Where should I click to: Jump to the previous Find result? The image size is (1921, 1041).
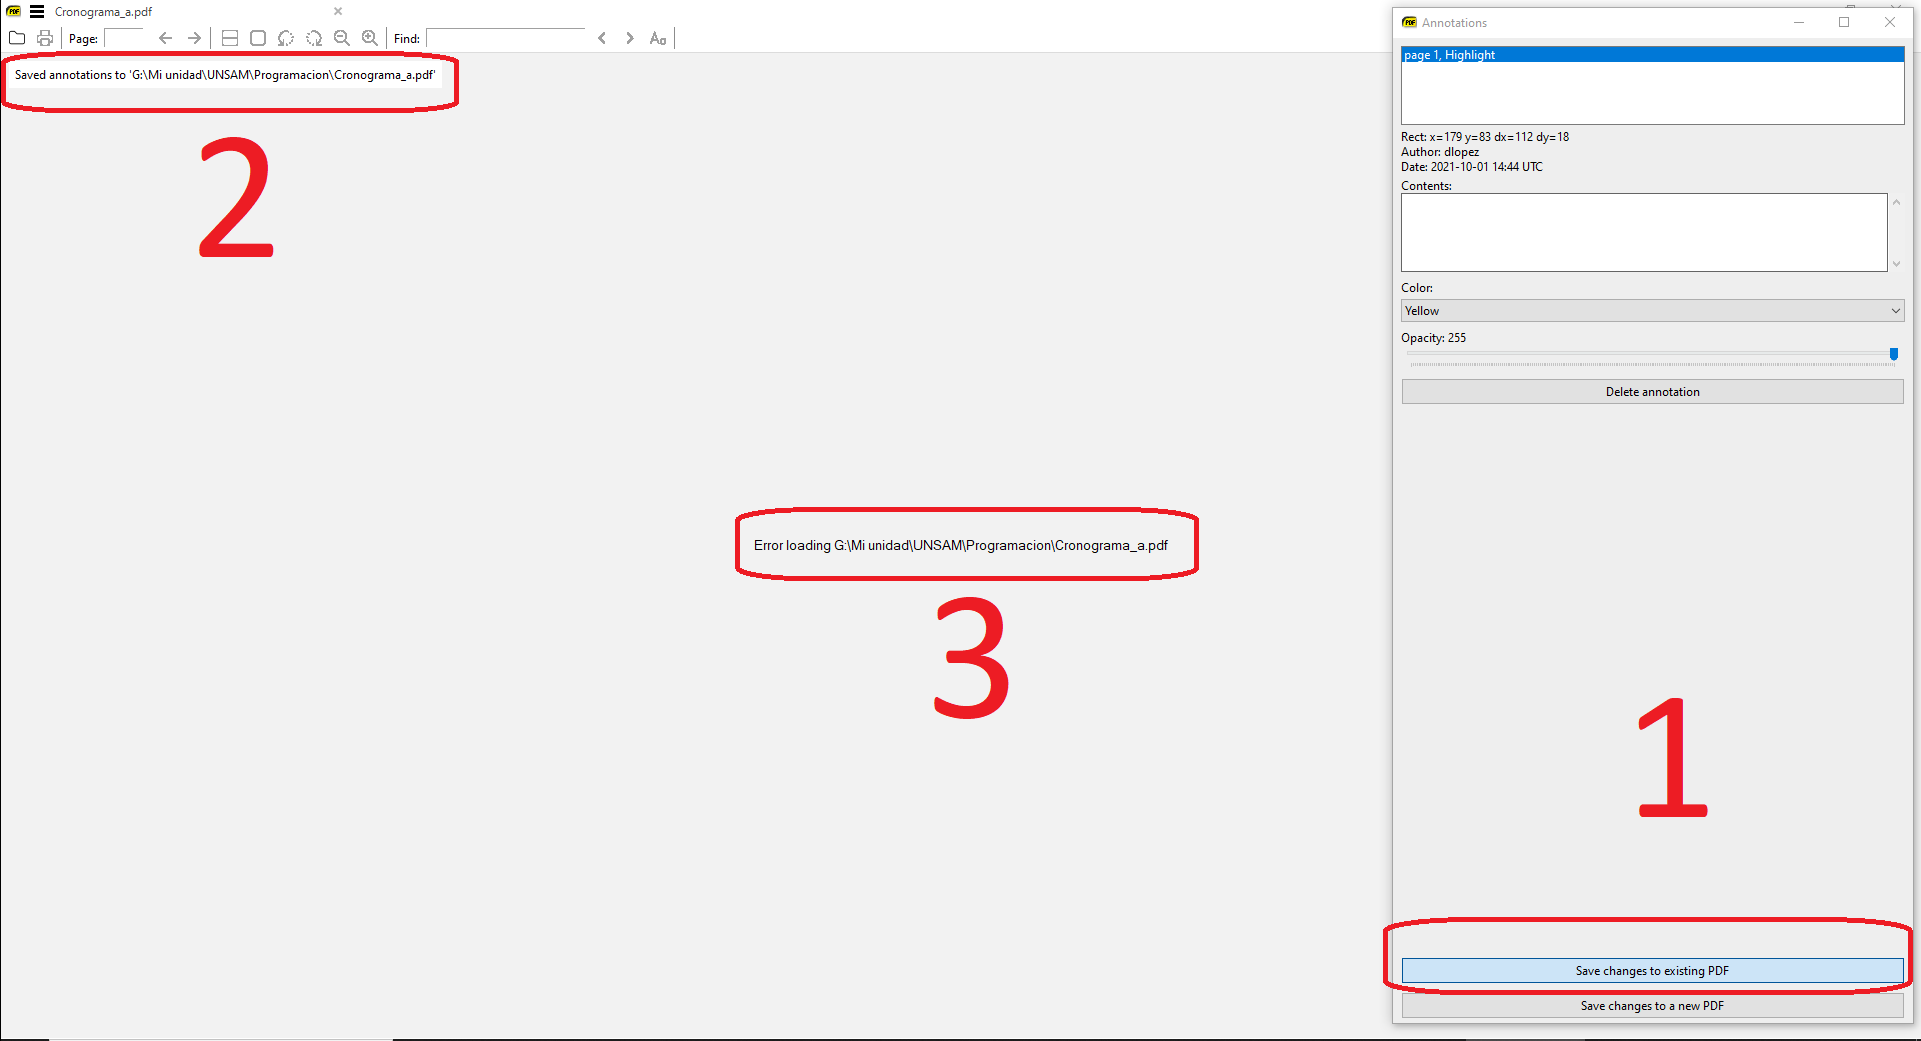(x=602, y=38)
